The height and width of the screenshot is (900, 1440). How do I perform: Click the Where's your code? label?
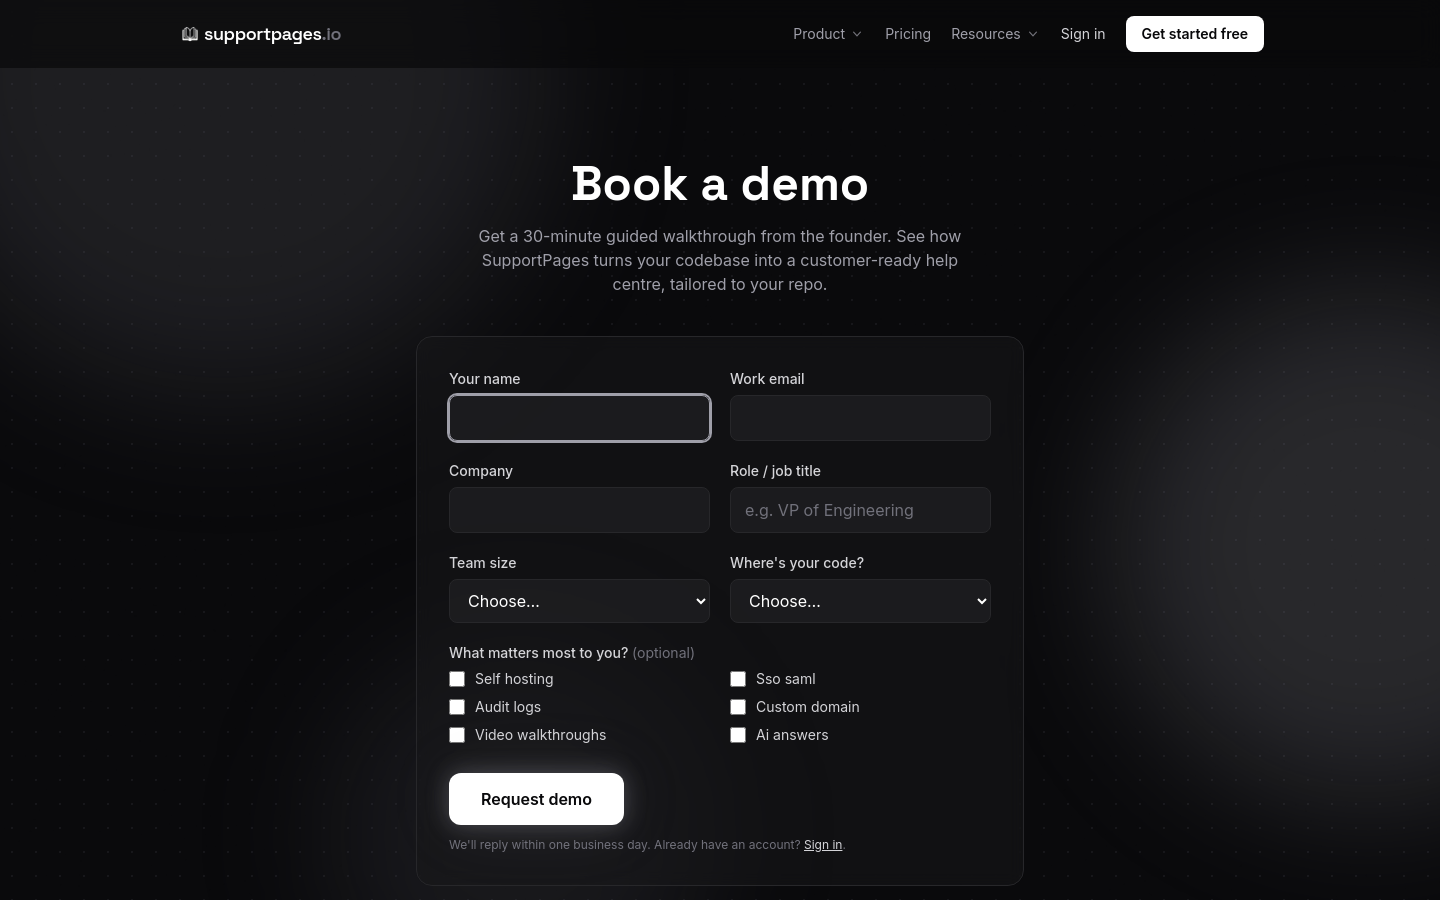point(797,563)
